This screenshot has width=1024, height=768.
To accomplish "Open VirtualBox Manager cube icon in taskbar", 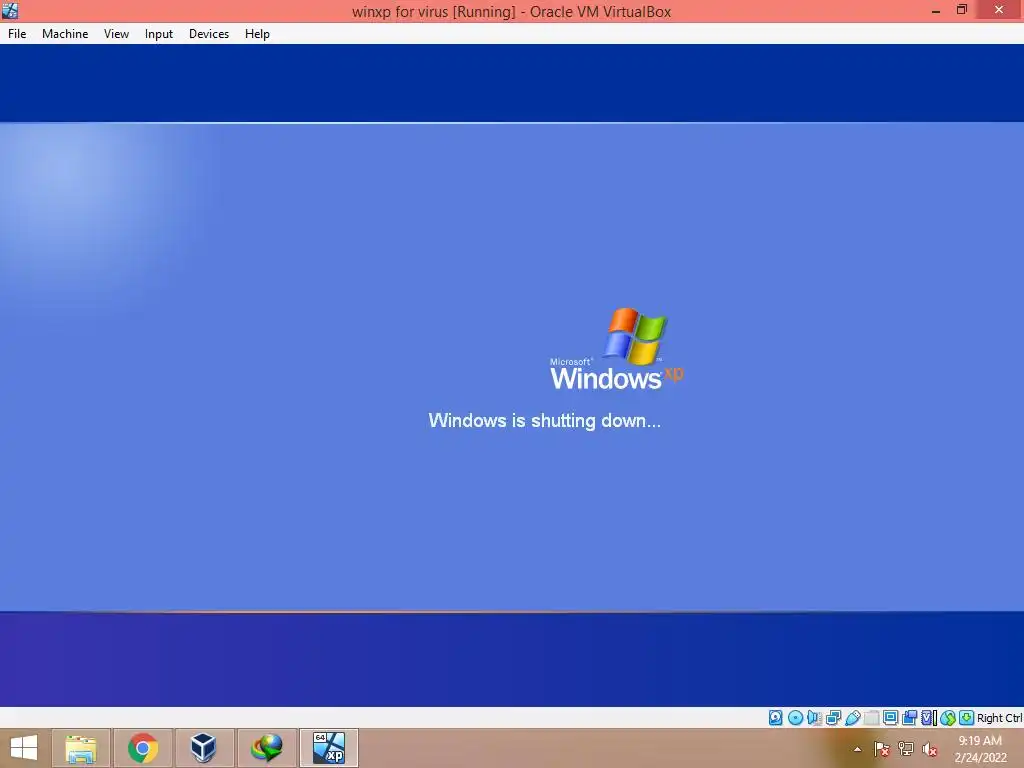I will [x=204, y=748].
